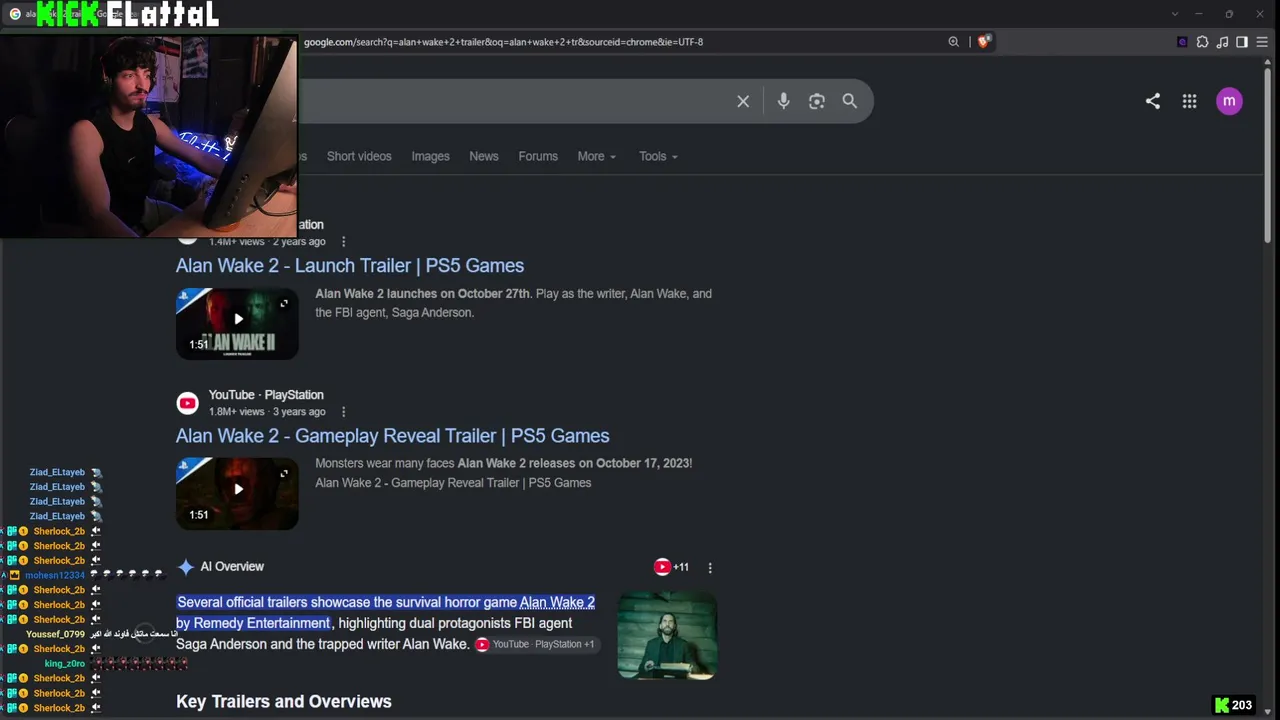Open Google Lens image search
The height and width of the screenshot is (720, 1280).
point(817,101)
